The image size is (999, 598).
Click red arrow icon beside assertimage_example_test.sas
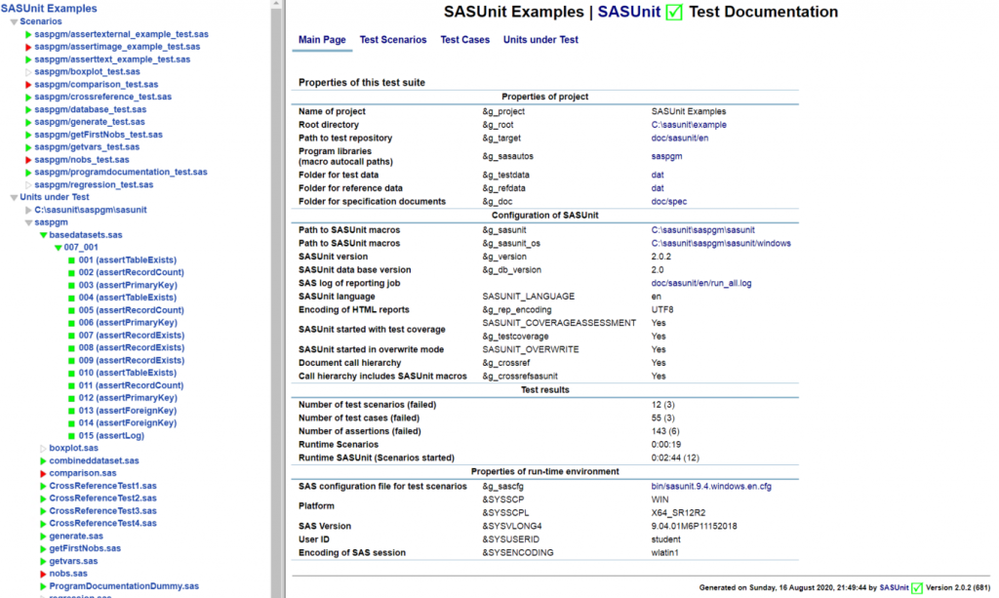[29, 47]
